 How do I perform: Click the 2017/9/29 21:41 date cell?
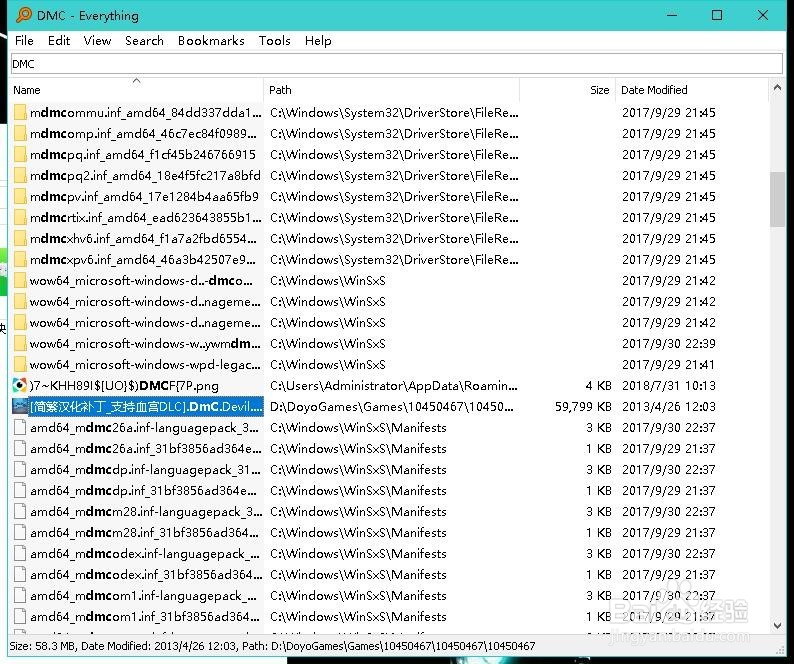pyautogui.click(x=669, y=365)
